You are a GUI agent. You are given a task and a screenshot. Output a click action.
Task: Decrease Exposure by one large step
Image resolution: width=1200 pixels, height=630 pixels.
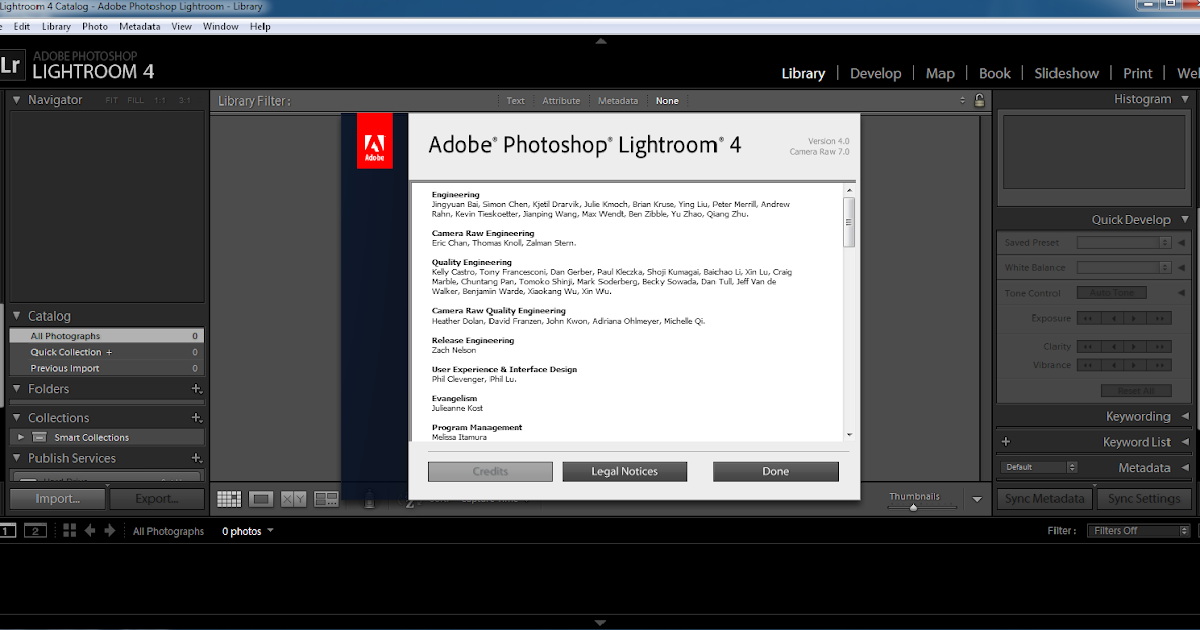[1089, 318]
